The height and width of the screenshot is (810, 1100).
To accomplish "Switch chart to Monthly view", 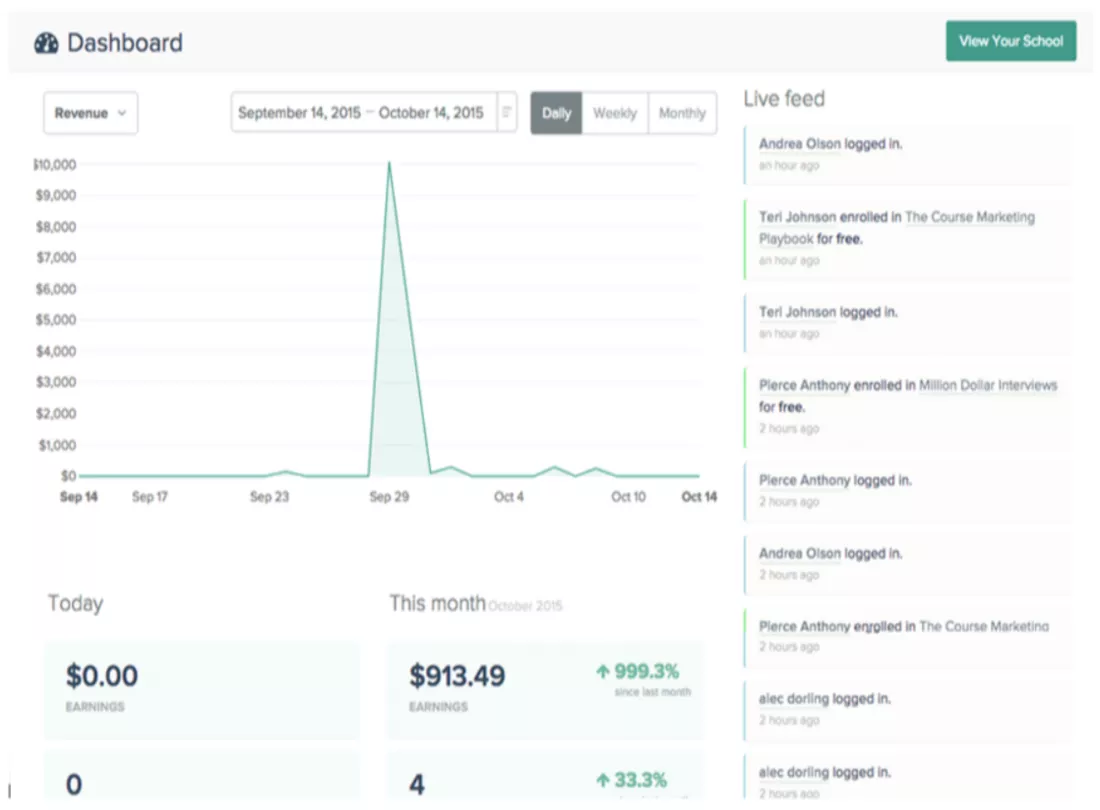I will tap(683, 113).
